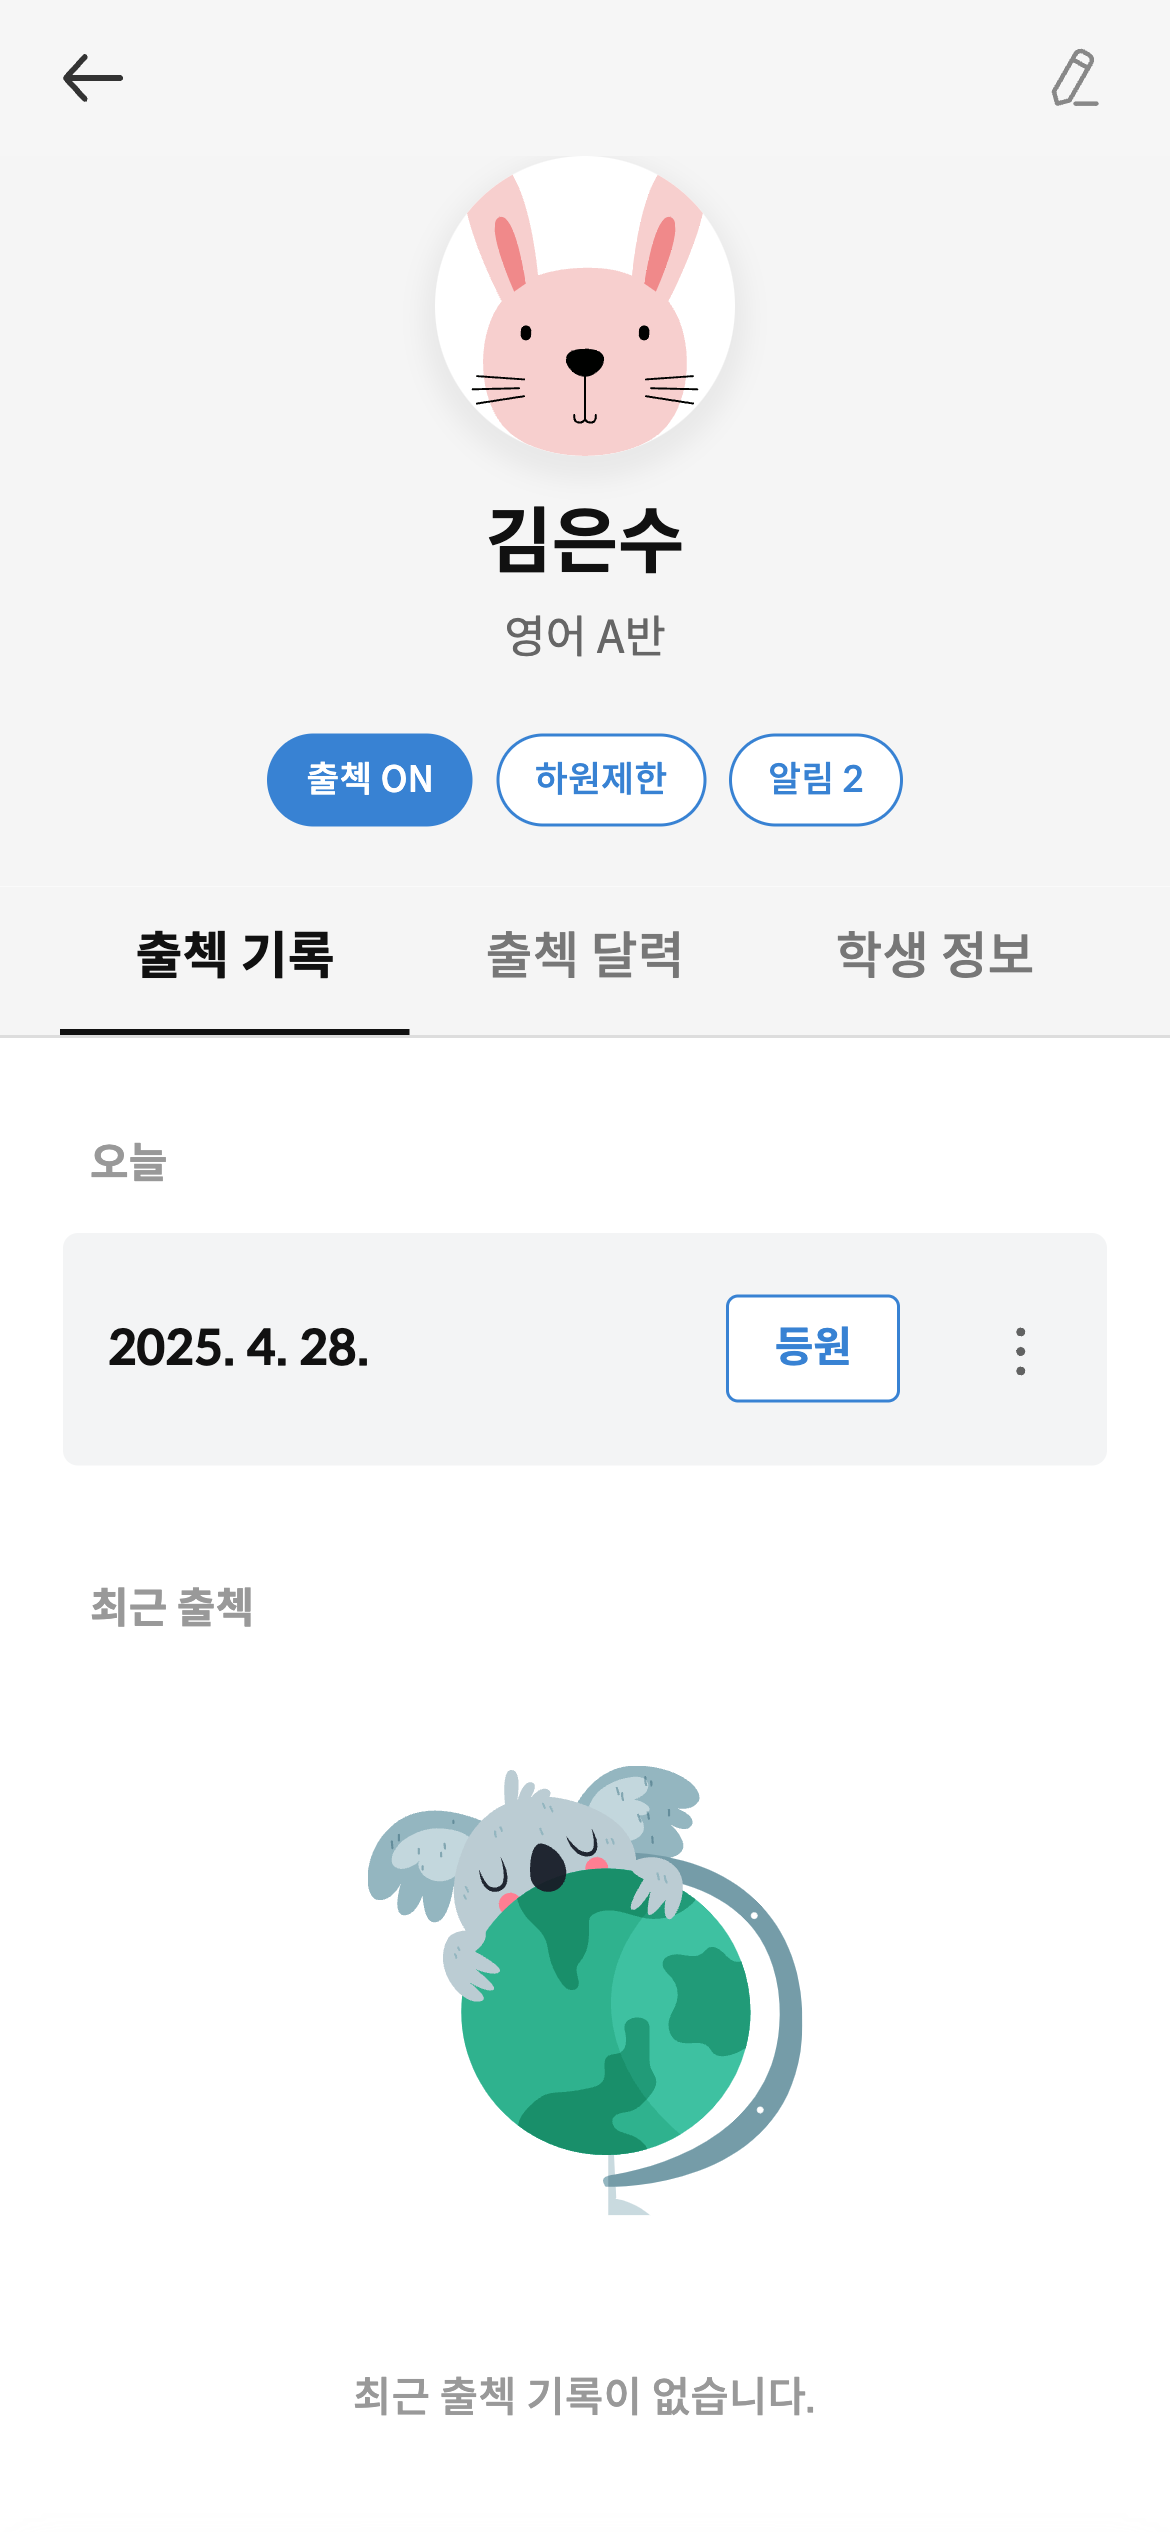Viewport: 1170px width, 2532px height.
Task: Toggle the 출첵 ON chip
Action: [369, 780]
